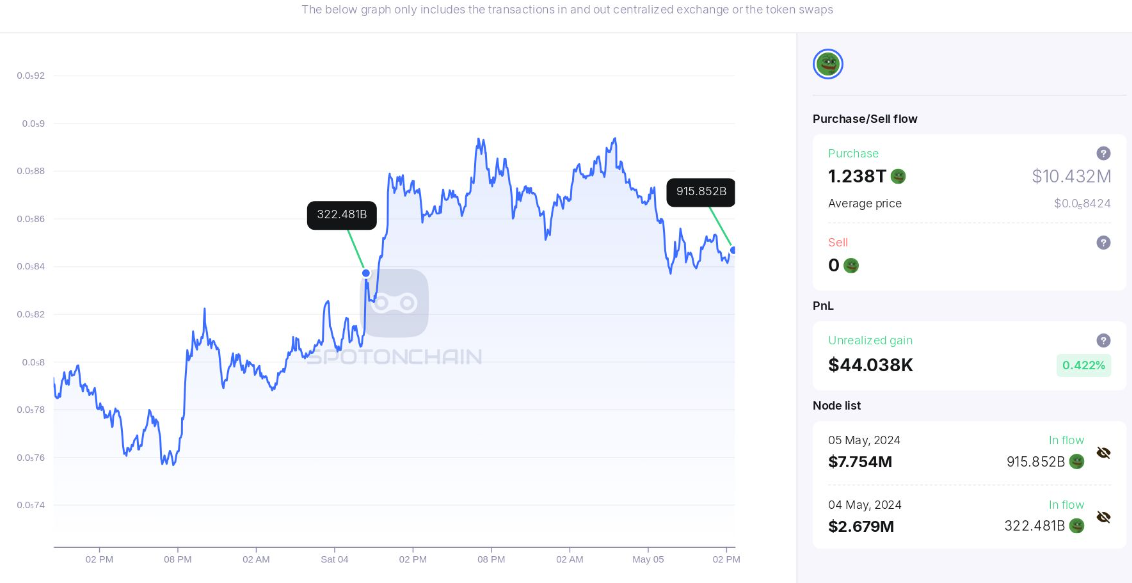Hide the 05 May, 2024 node from the chart
Viewport: 1132px width, 583px height.
click(x=1103, y=453)
